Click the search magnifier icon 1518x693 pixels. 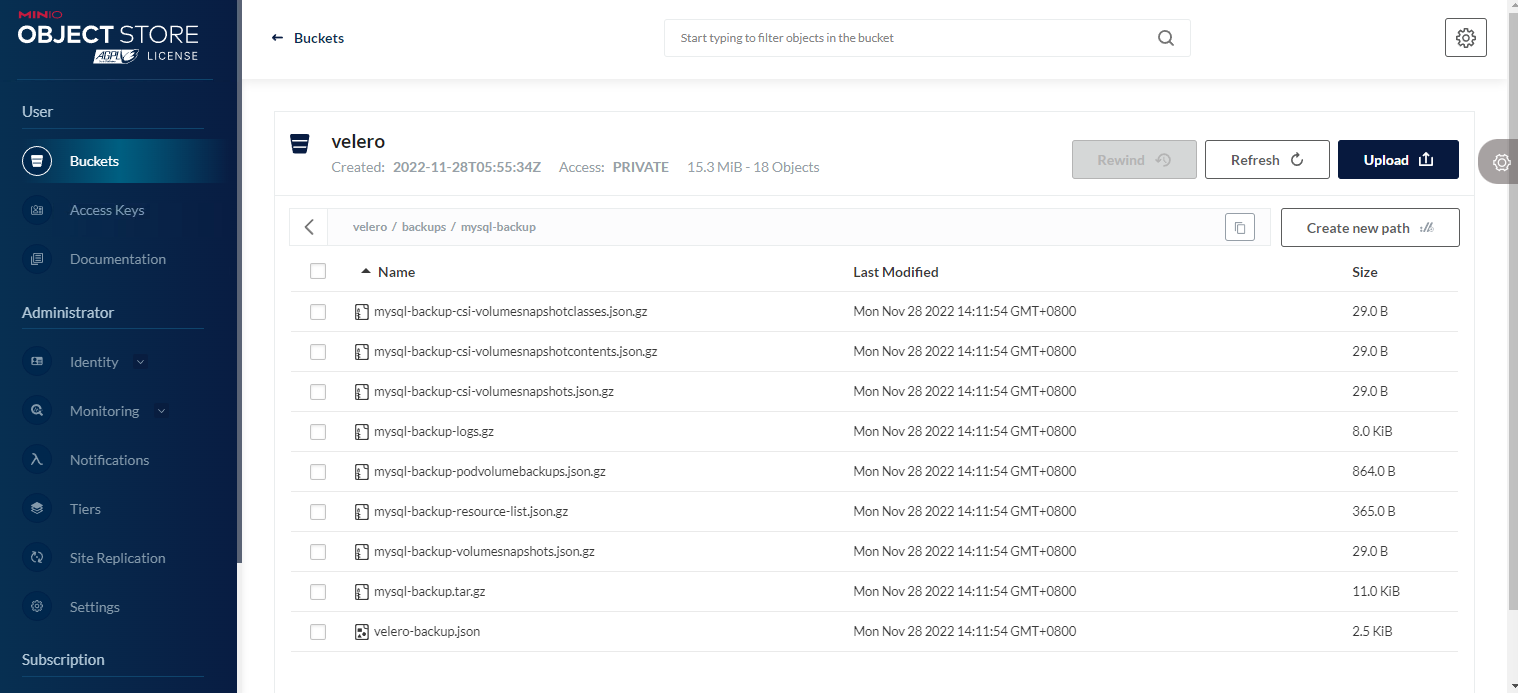[x=1166, y=38]
